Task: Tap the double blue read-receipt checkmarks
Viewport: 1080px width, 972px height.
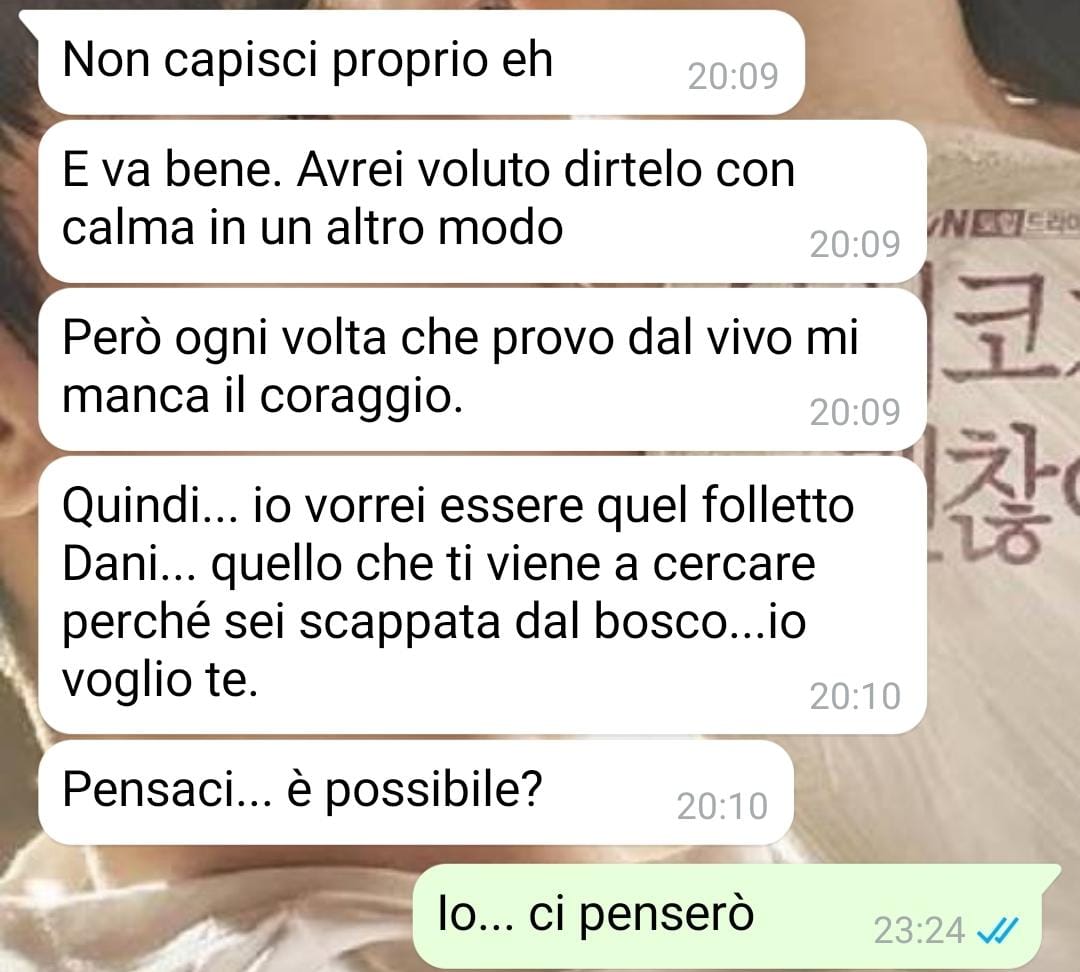Action: pos(997,931)
